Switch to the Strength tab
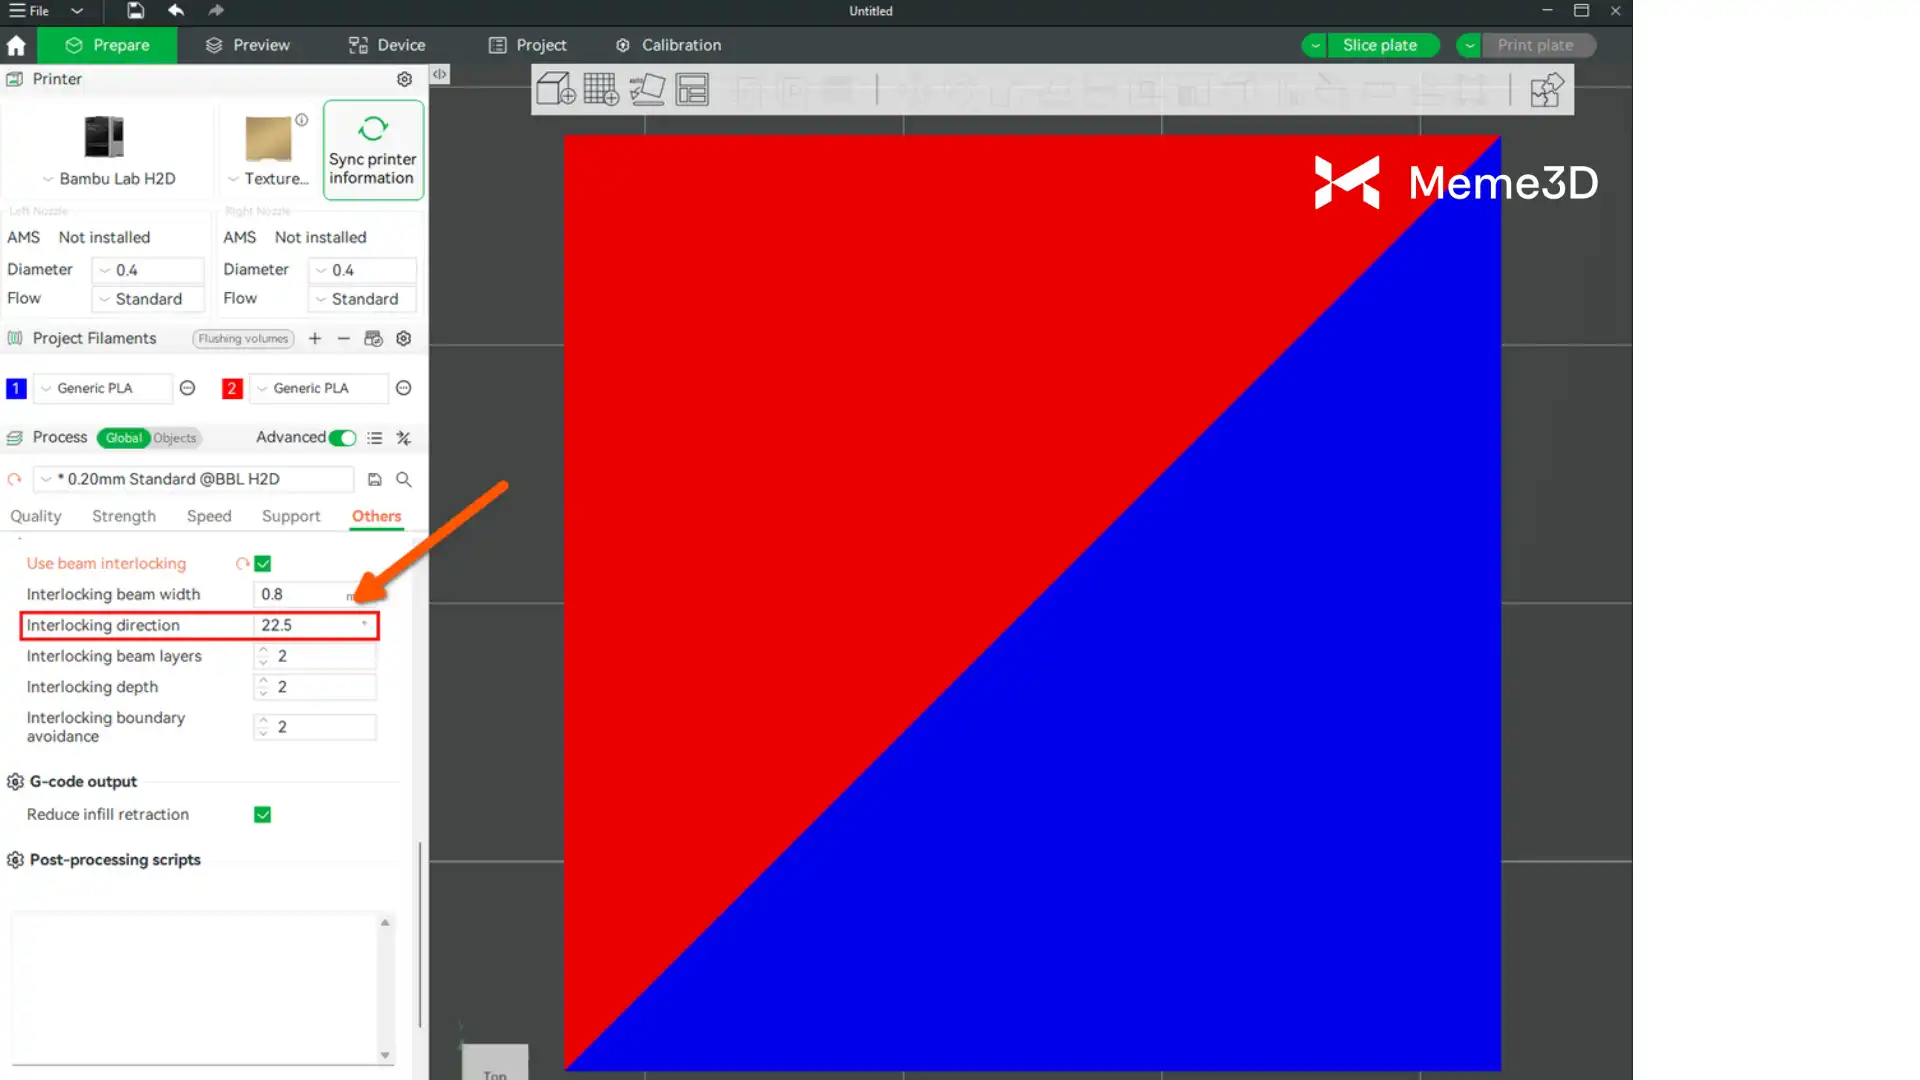The width and height of the screenshot is (1920, 1080). 124,517
